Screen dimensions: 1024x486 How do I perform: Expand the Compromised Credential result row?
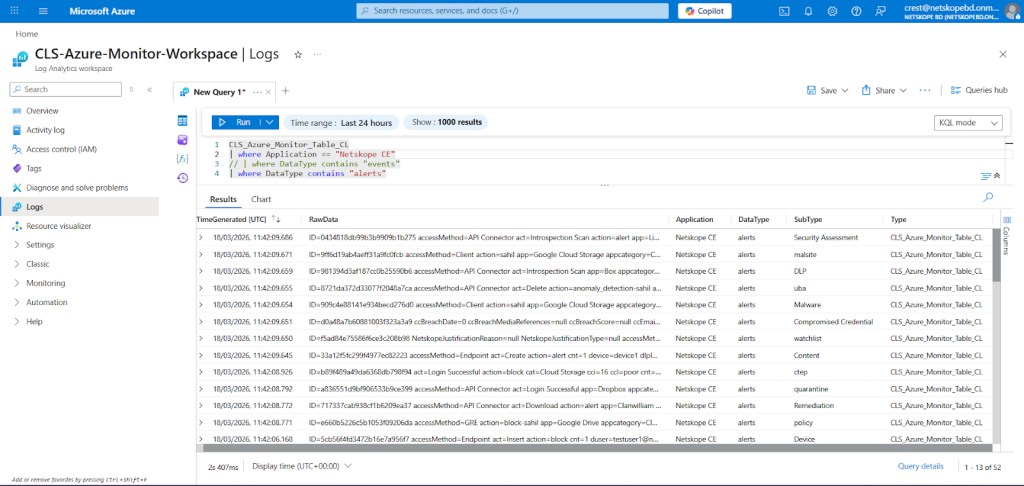click(x=201, y=321)
